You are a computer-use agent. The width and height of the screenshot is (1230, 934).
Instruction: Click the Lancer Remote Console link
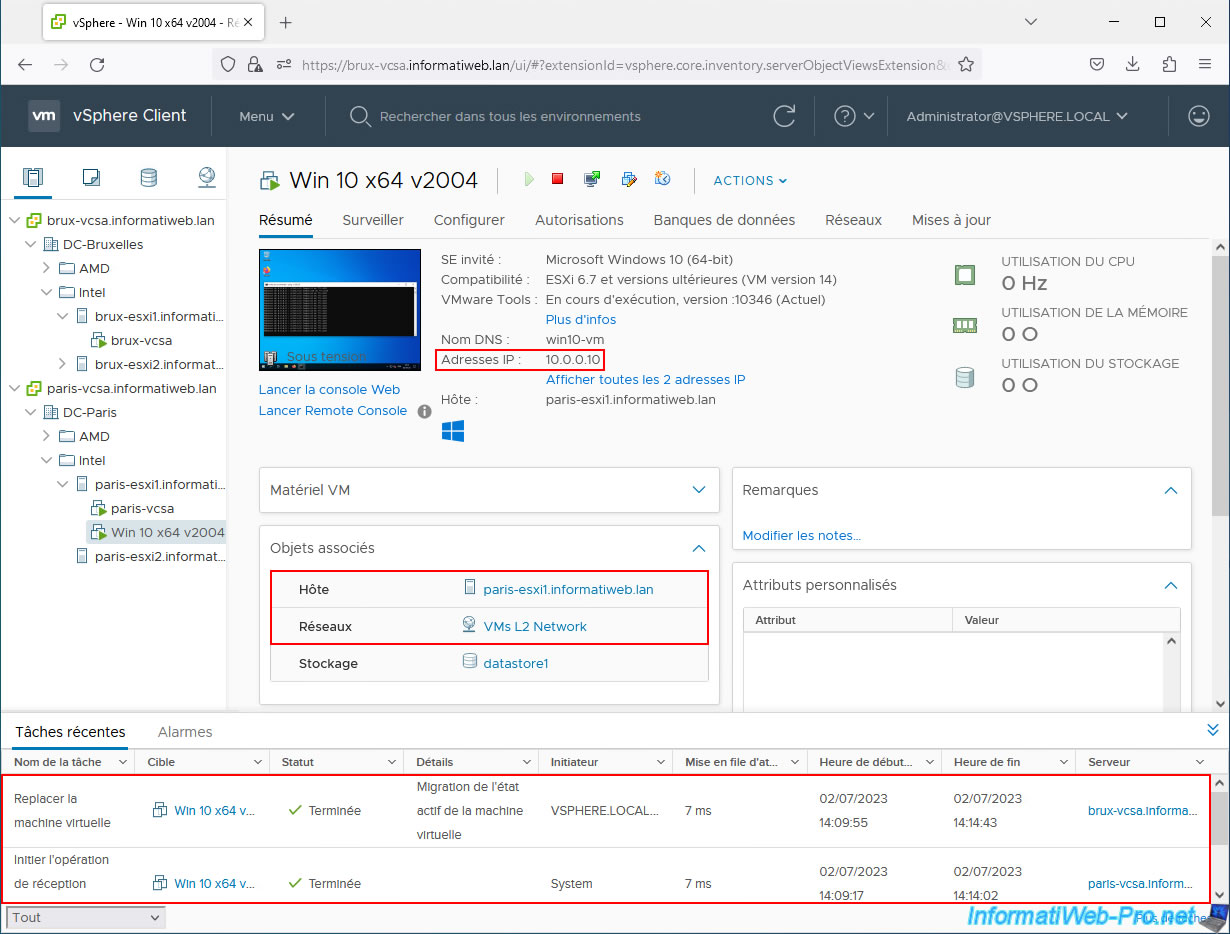coord(333,411)
